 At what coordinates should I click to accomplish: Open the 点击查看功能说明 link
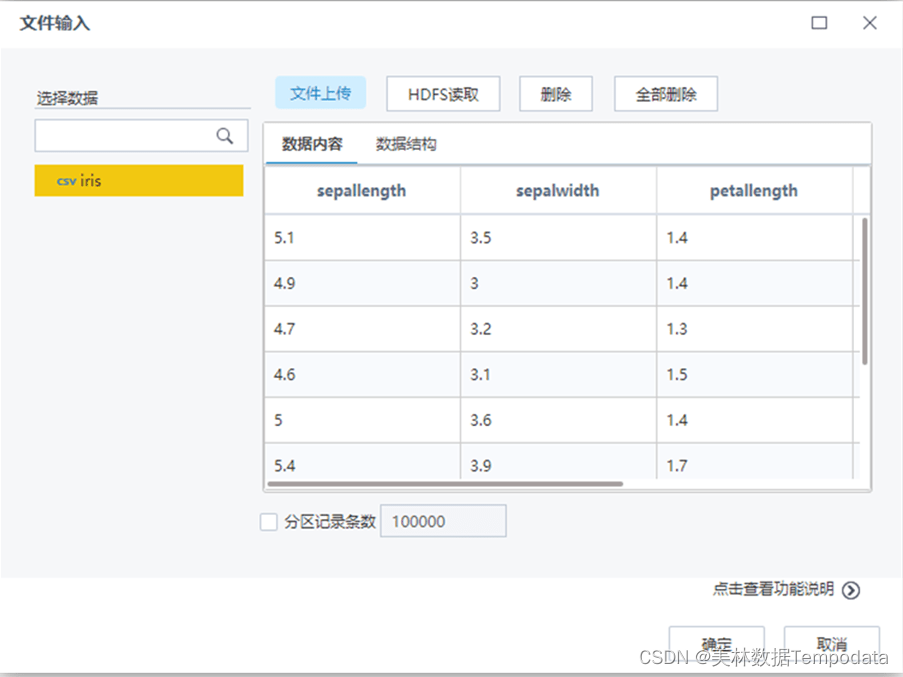[773, 589]
